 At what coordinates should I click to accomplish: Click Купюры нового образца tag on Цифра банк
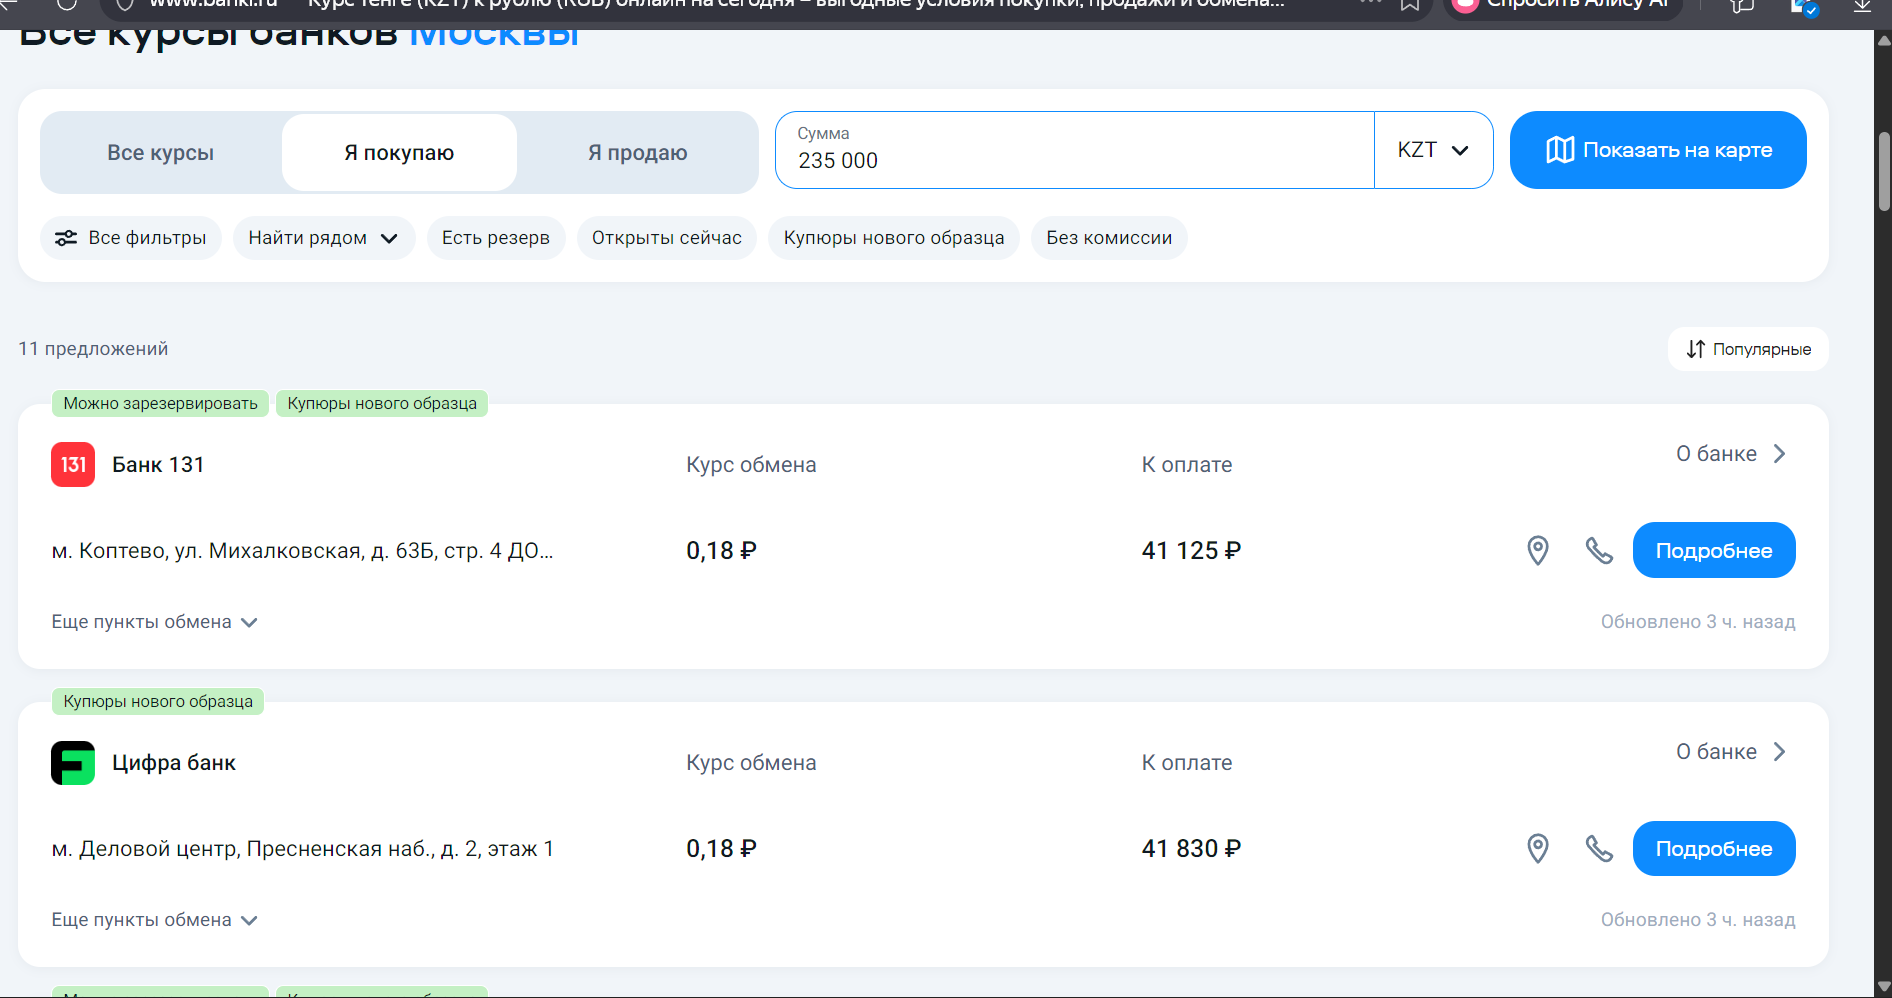[158, 702]
